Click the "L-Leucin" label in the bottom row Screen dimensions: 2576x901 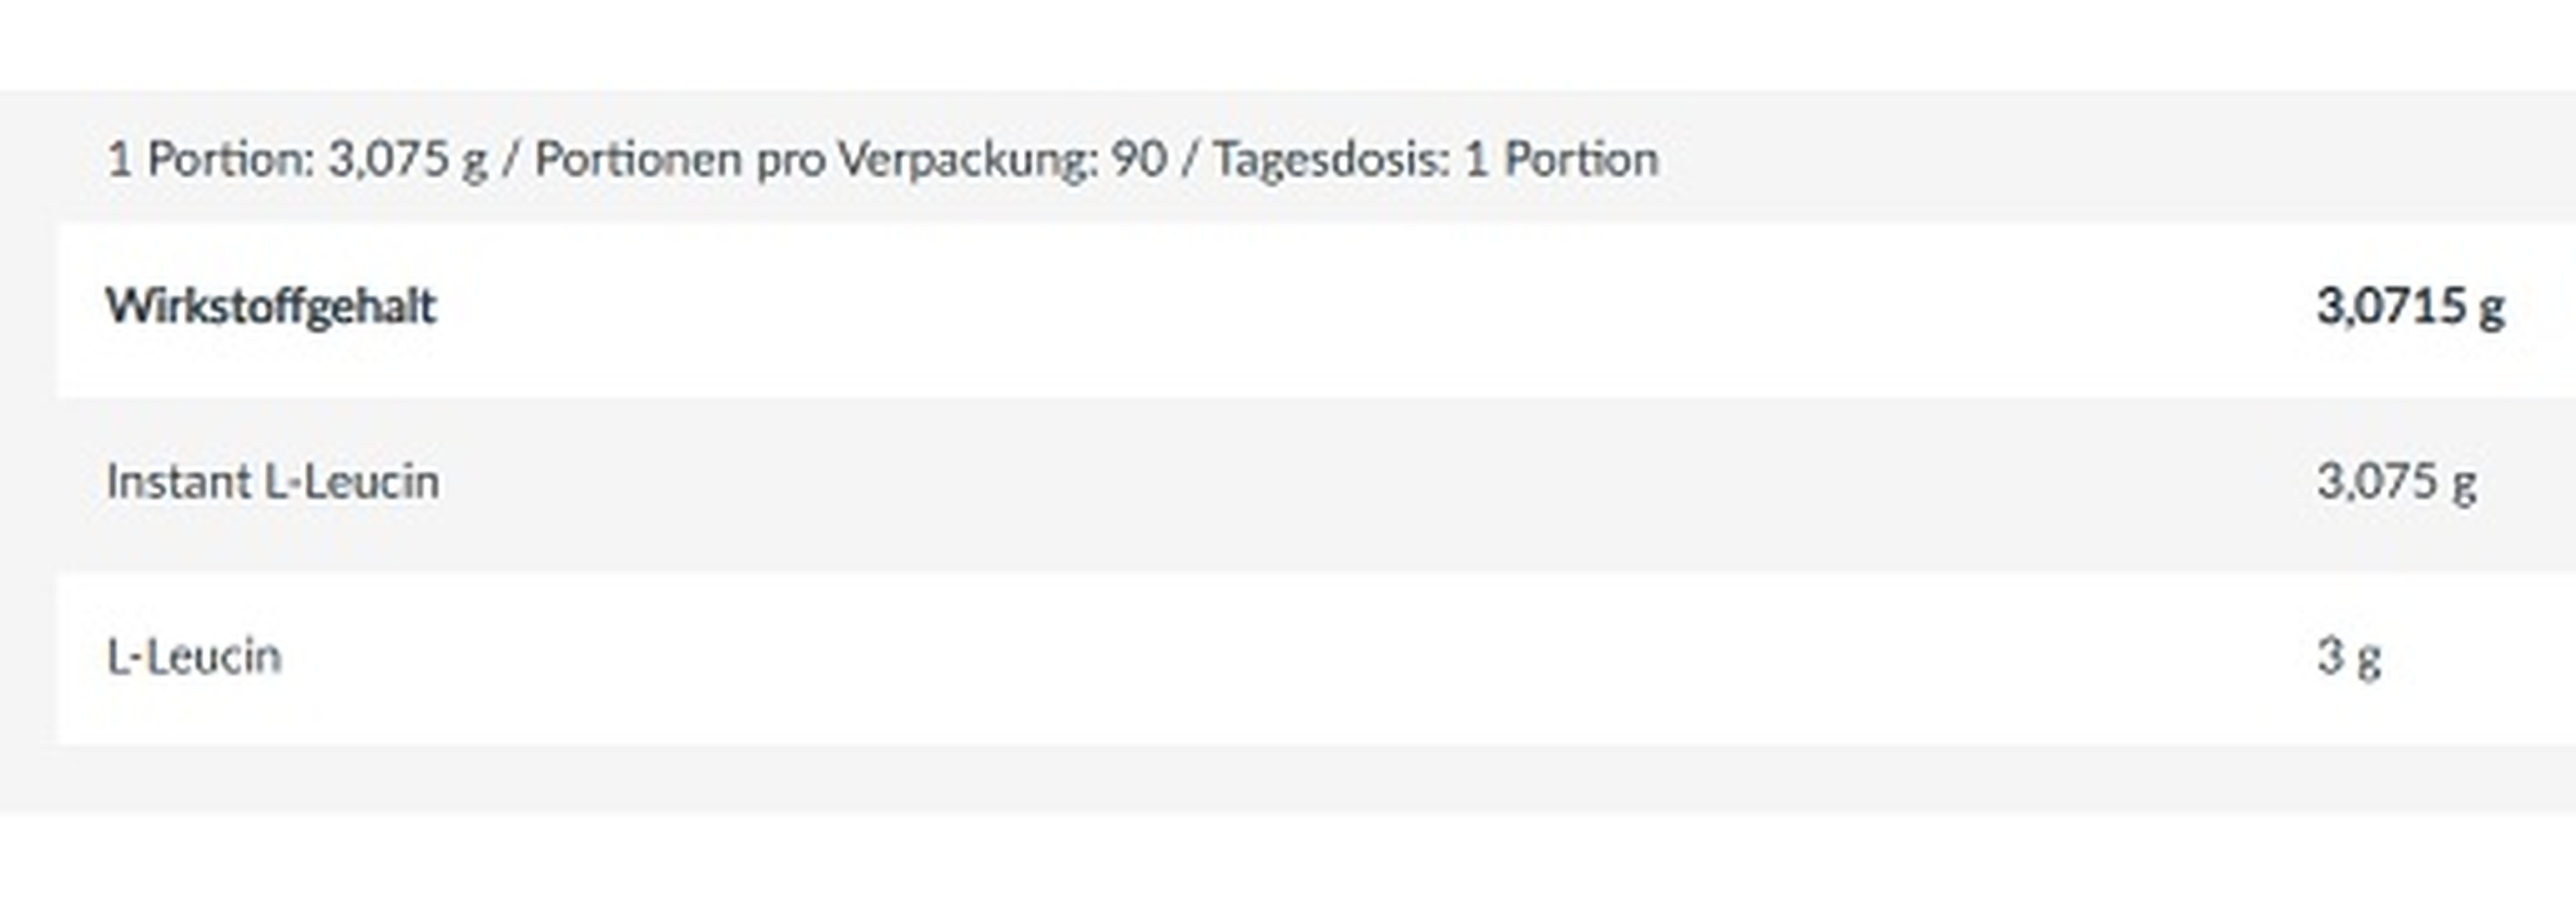click(194, 657)
